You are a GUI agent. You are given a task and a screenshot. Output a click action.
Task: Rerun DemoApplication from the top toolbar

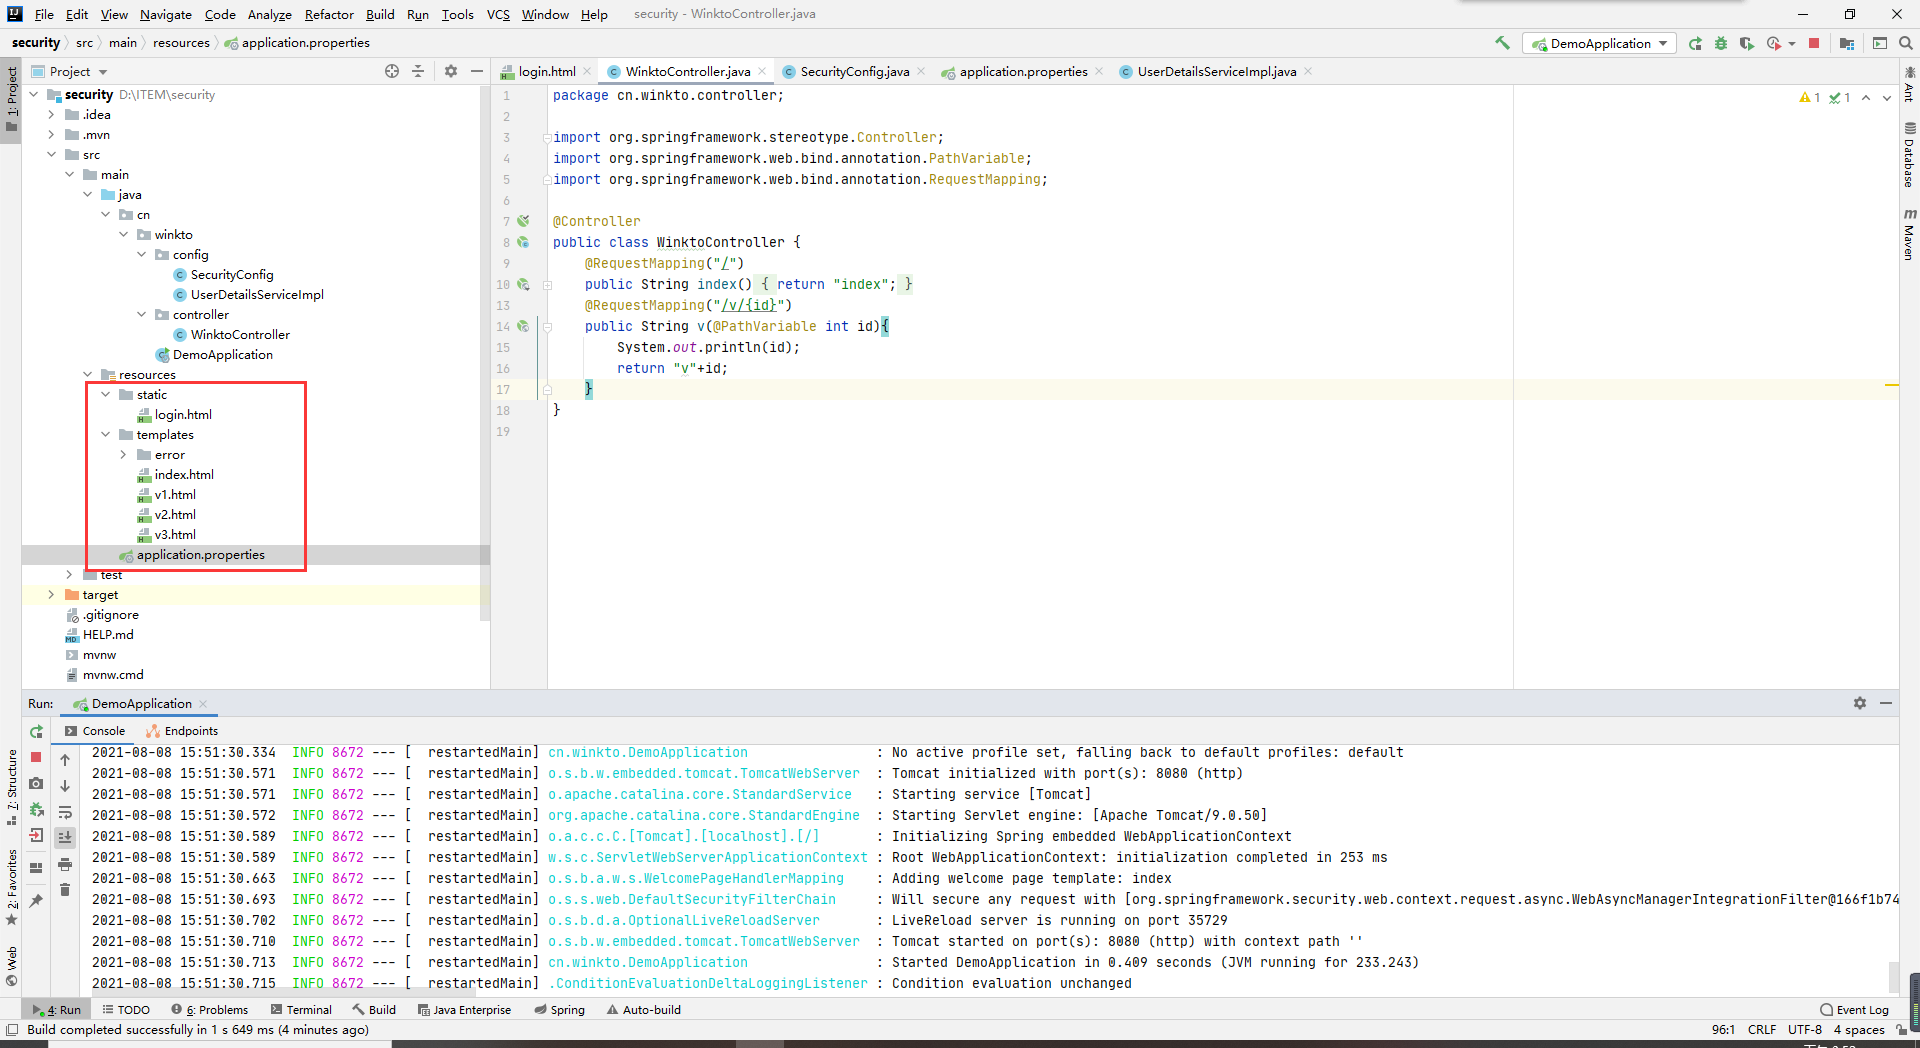point(1695,43)
